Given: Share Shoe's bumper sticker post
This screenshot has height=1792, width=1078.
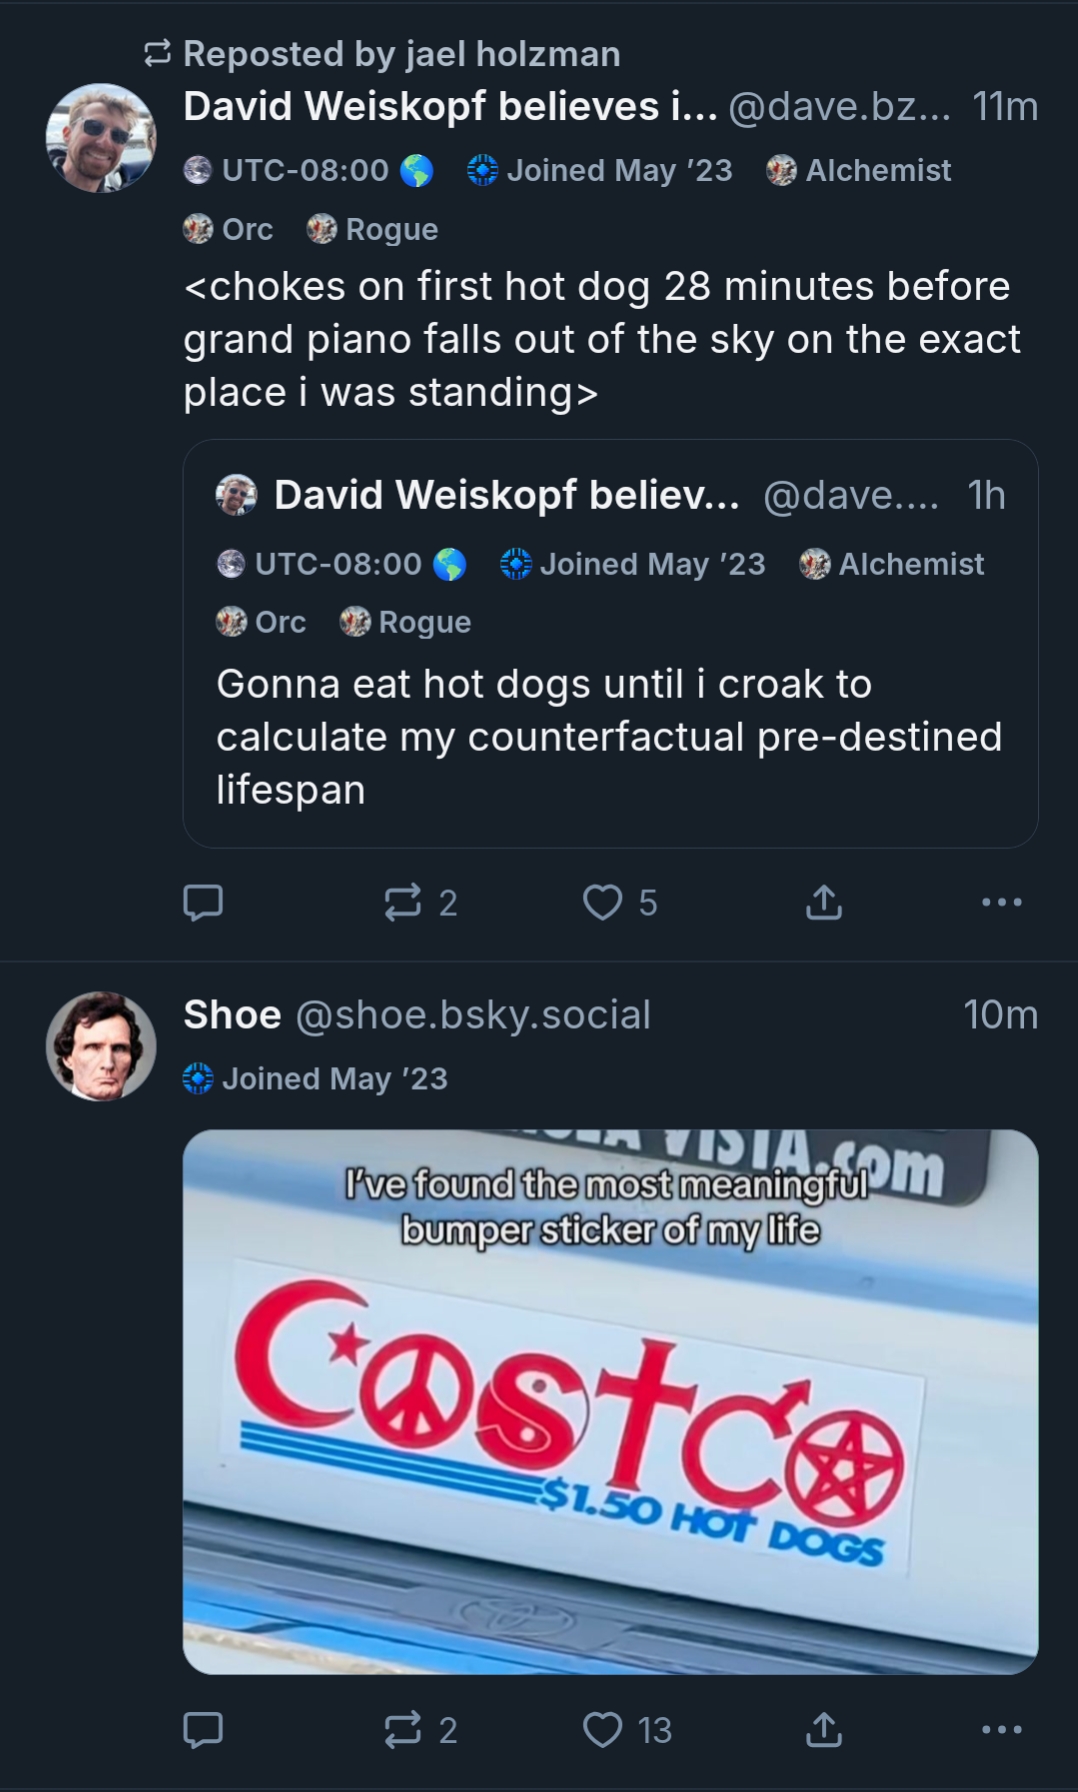Looking at the screenshot, I should tap(823, 1729).
